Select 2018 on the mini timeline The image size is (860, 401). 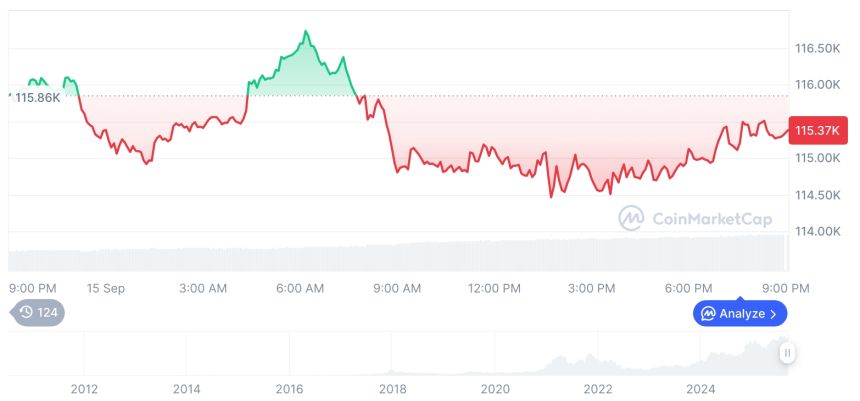392,388
